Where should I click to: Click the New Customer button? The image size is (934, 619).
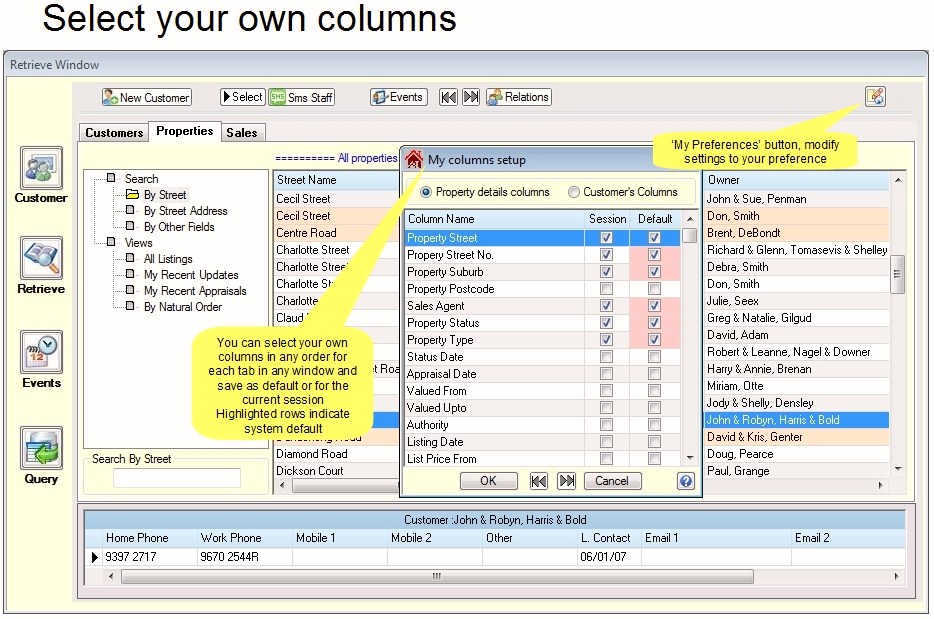click(145, 97)
